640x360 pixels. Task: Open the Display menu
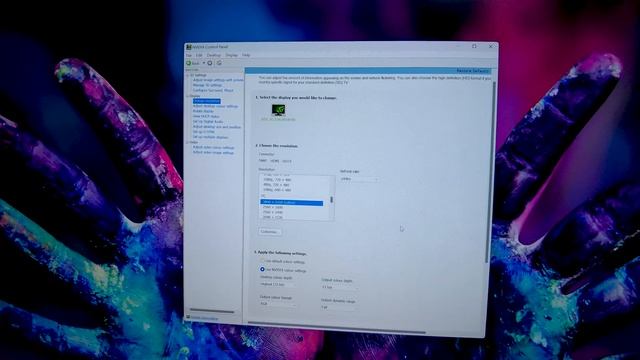pos(231,55)
